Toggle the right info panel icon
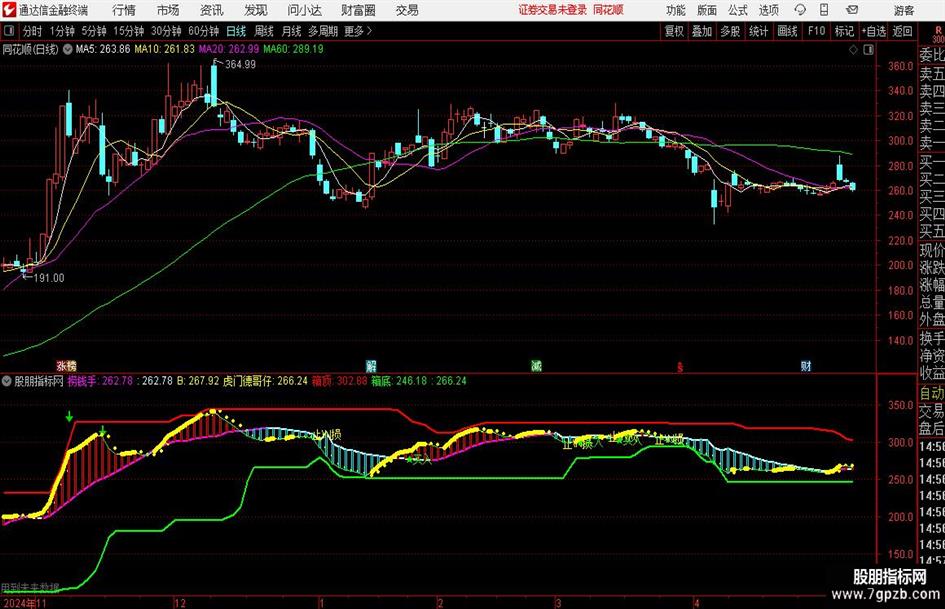Viewport: 945px width, 609px height. click(868, 50)
